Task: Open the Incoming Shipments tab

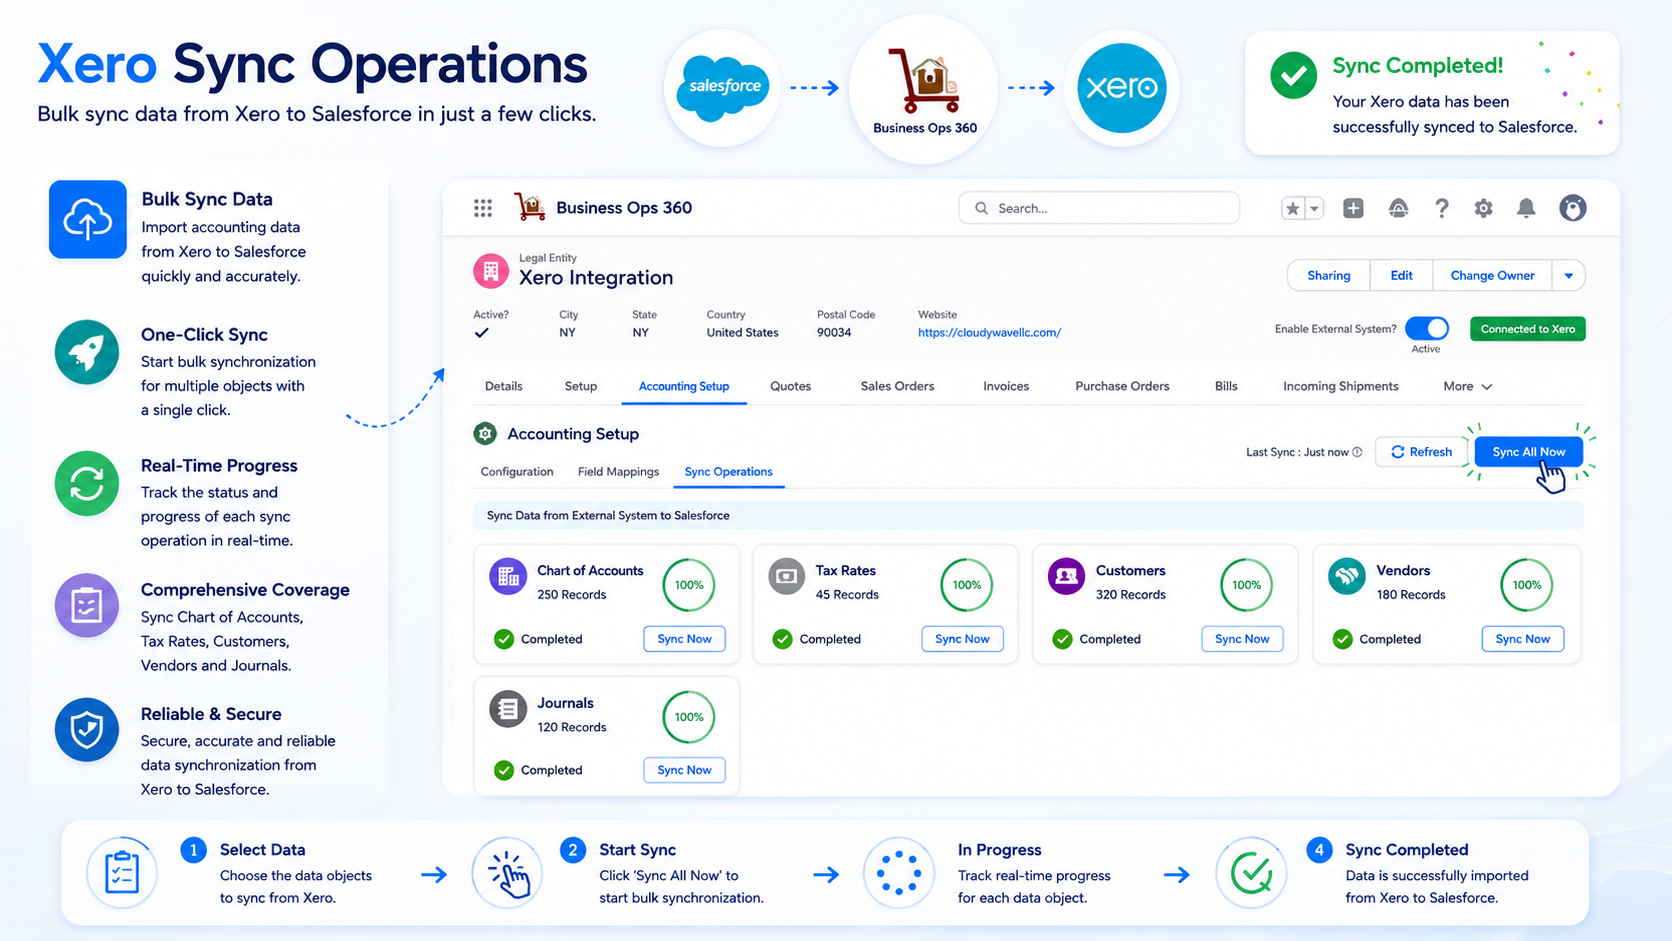Action: (x=1341, y=386)
